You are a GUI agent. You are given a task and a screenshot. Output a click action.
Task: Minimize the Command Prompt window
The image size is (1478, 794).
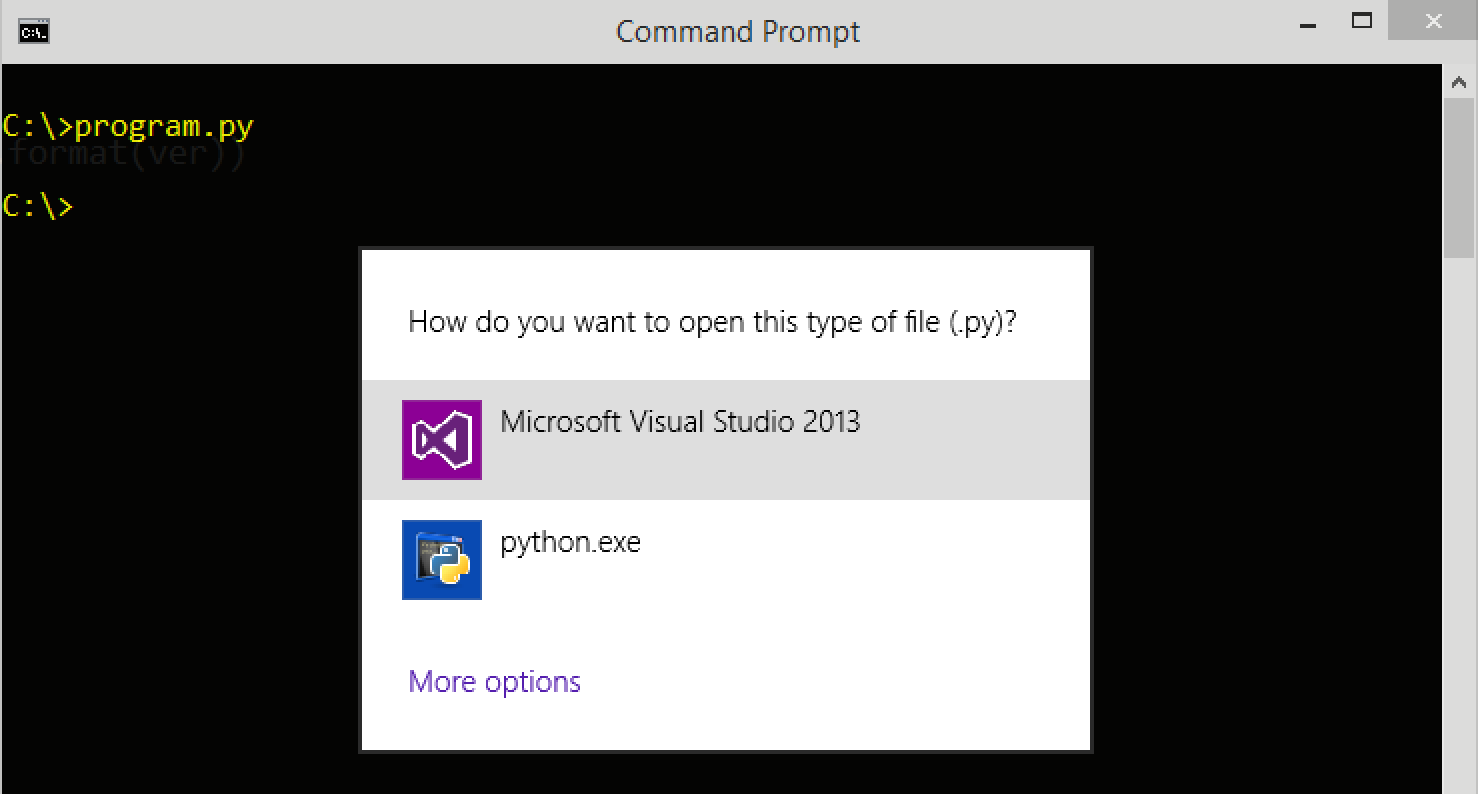coord(1308,22)
